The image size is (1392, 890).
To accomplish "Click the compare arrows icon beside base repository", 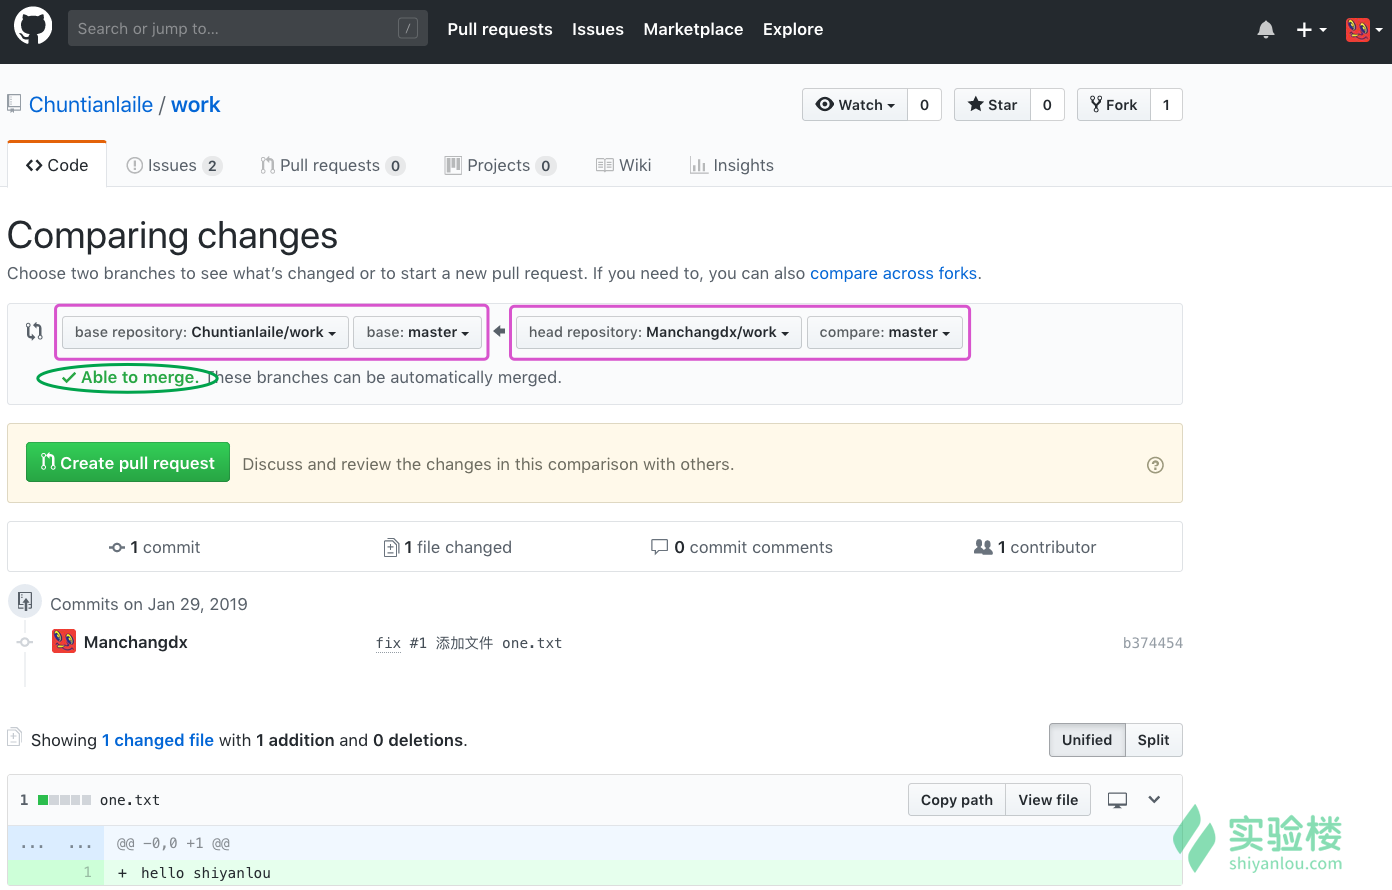I will [34, 331].
